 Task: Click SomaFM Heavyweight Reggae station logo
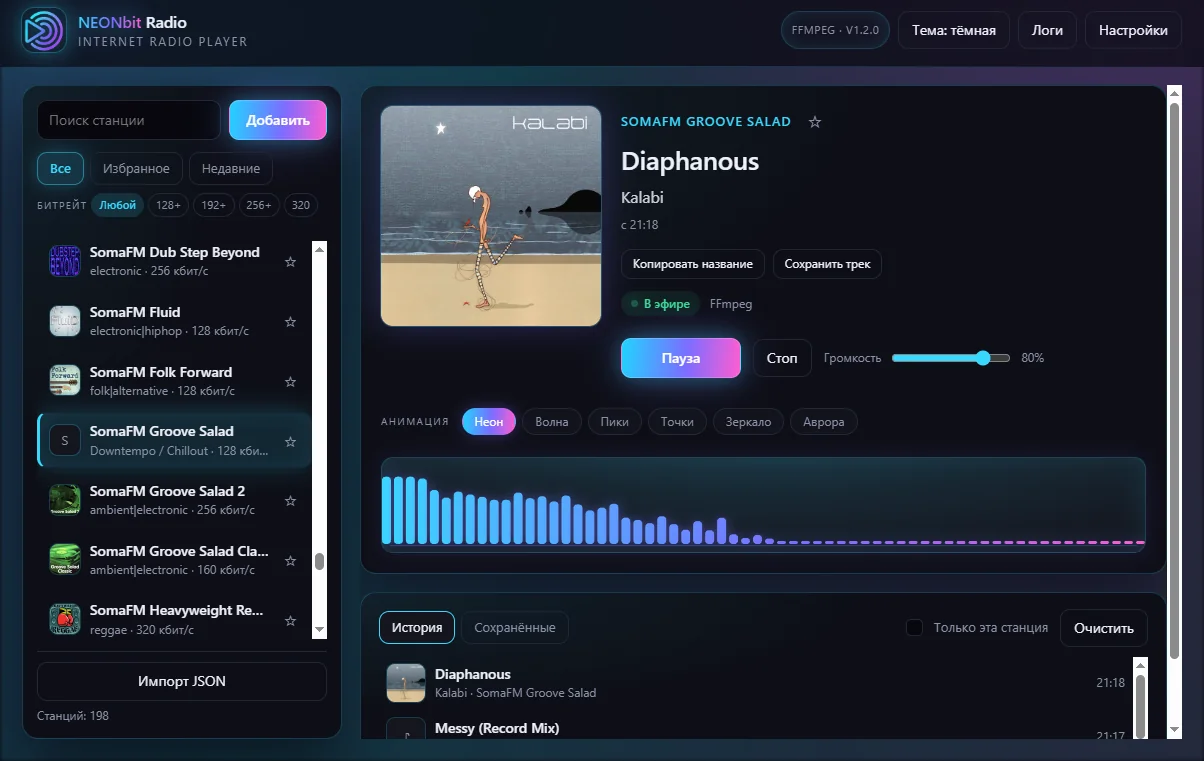click(x=65, y=619)
